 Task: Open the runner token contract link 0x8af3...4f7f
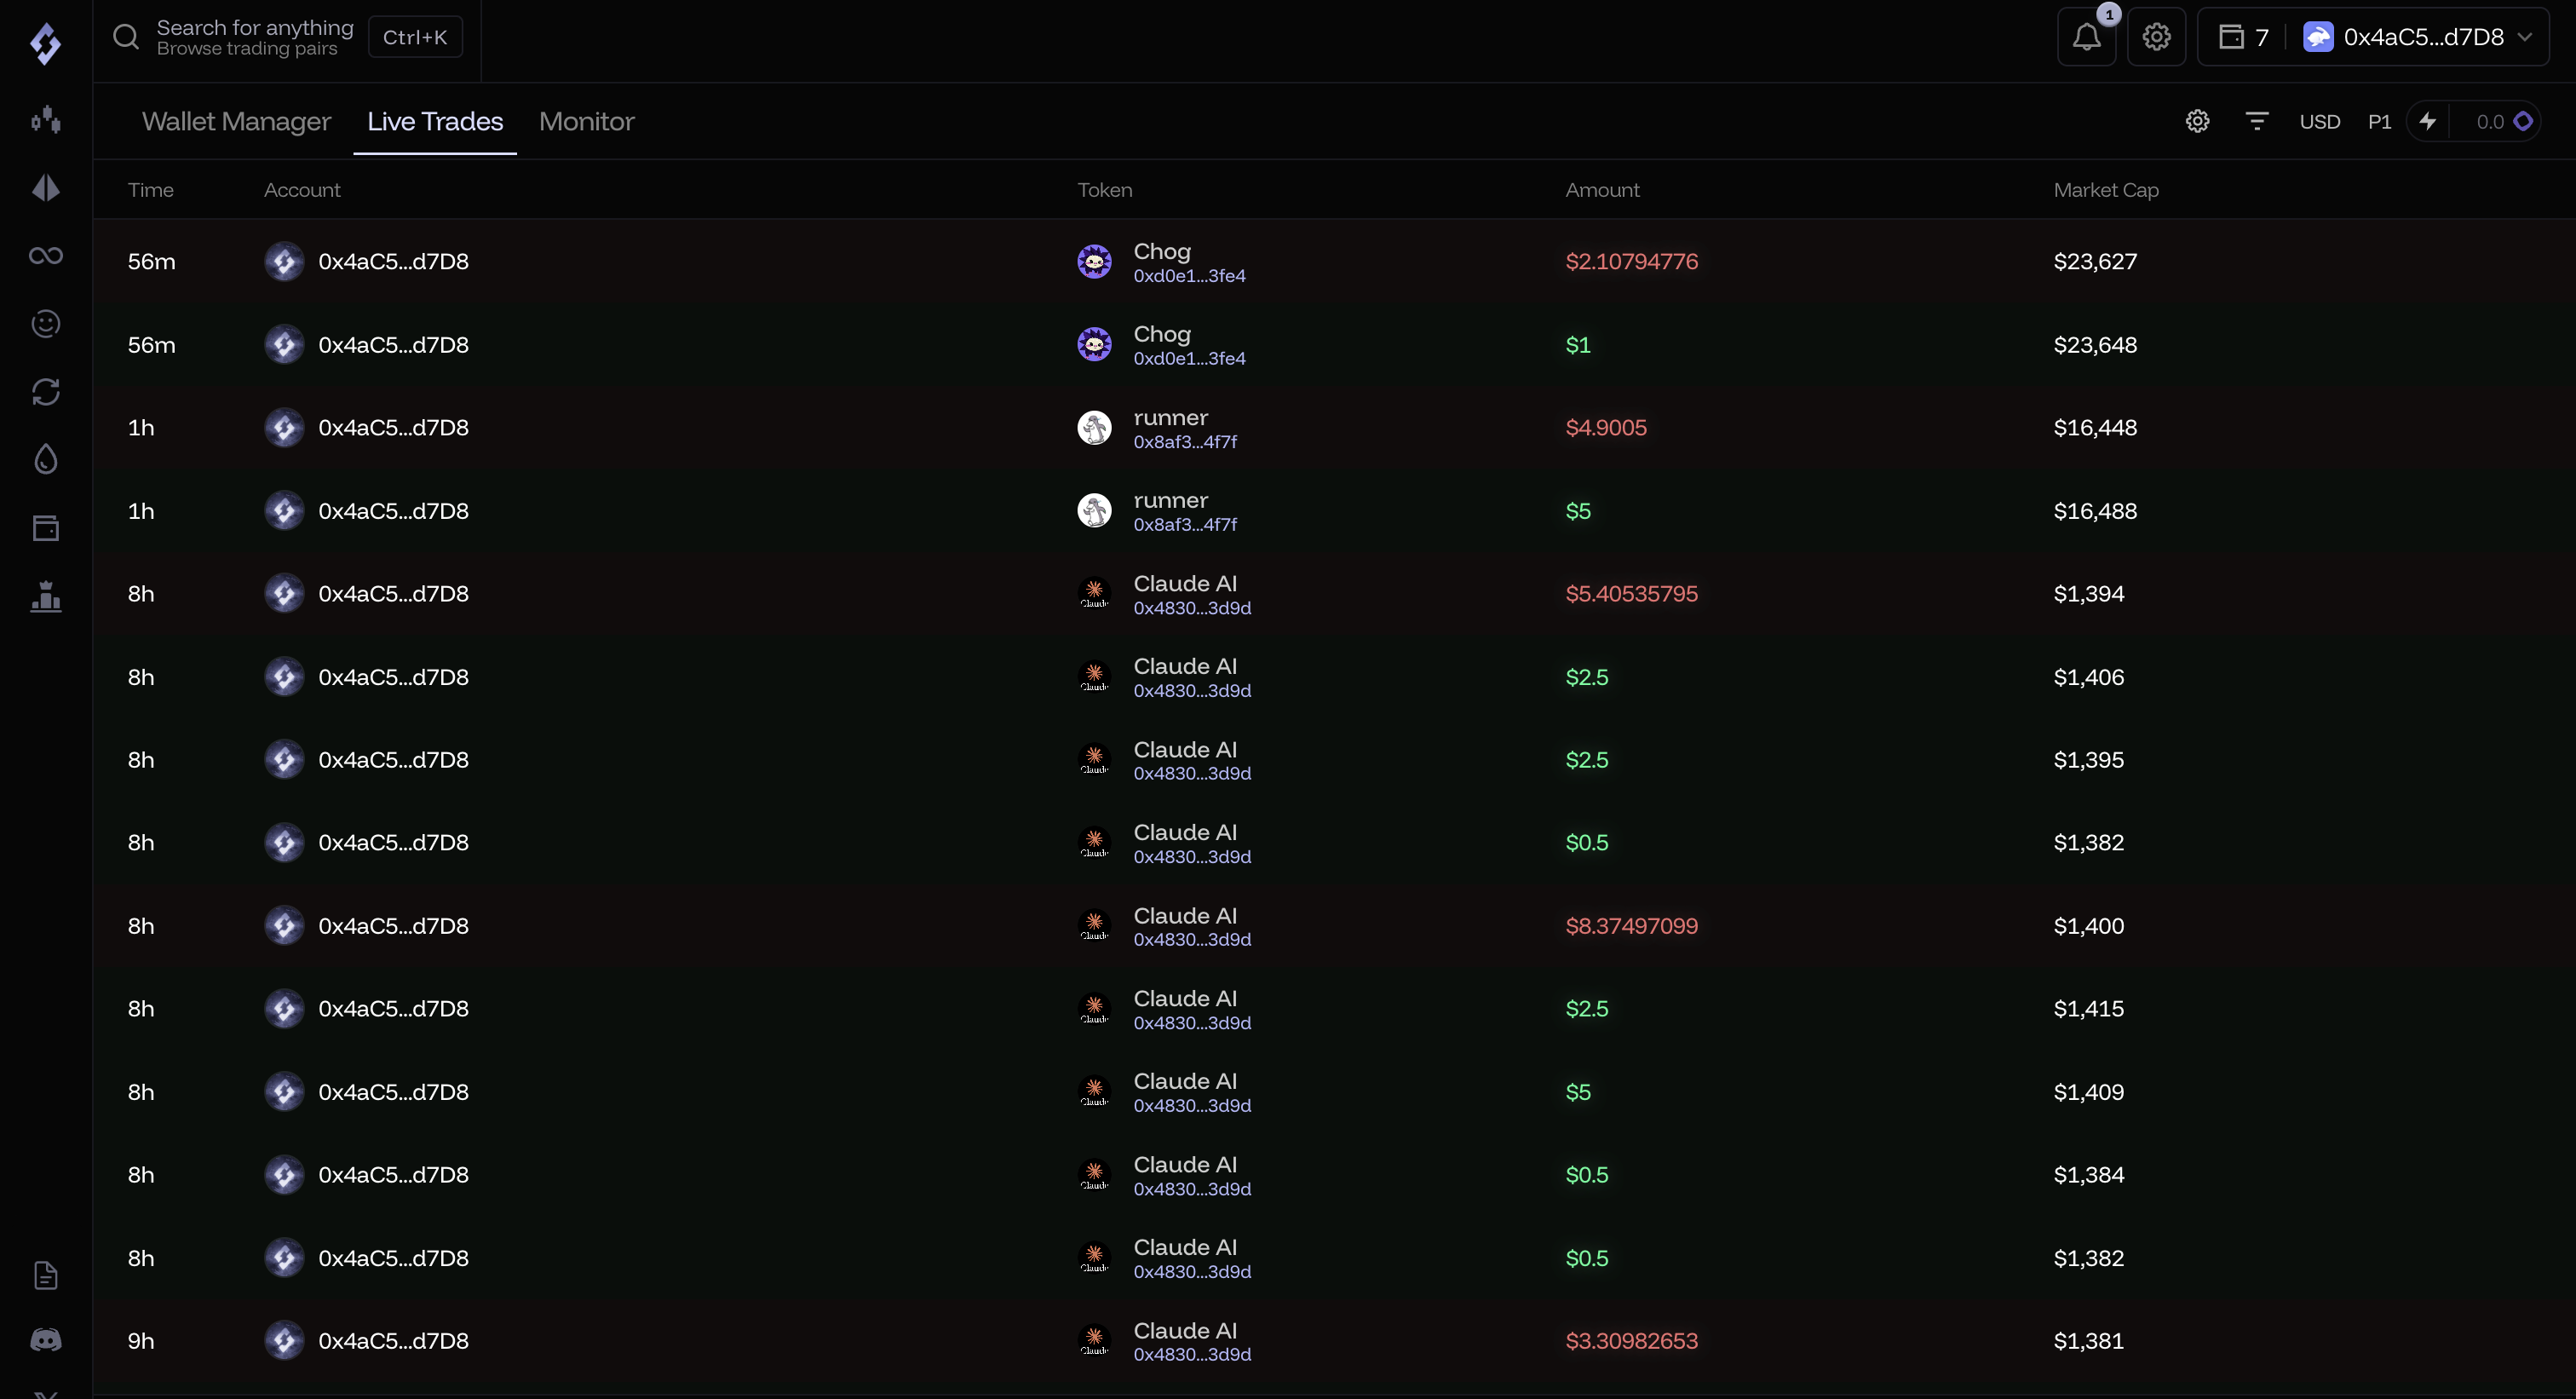[1185, 442]
